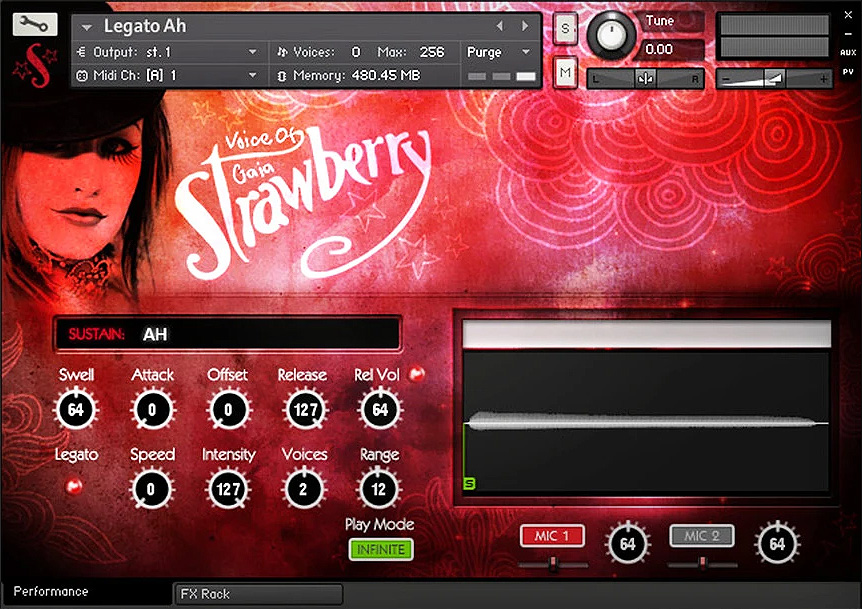Adjust the Attack knob

[152, 409]
